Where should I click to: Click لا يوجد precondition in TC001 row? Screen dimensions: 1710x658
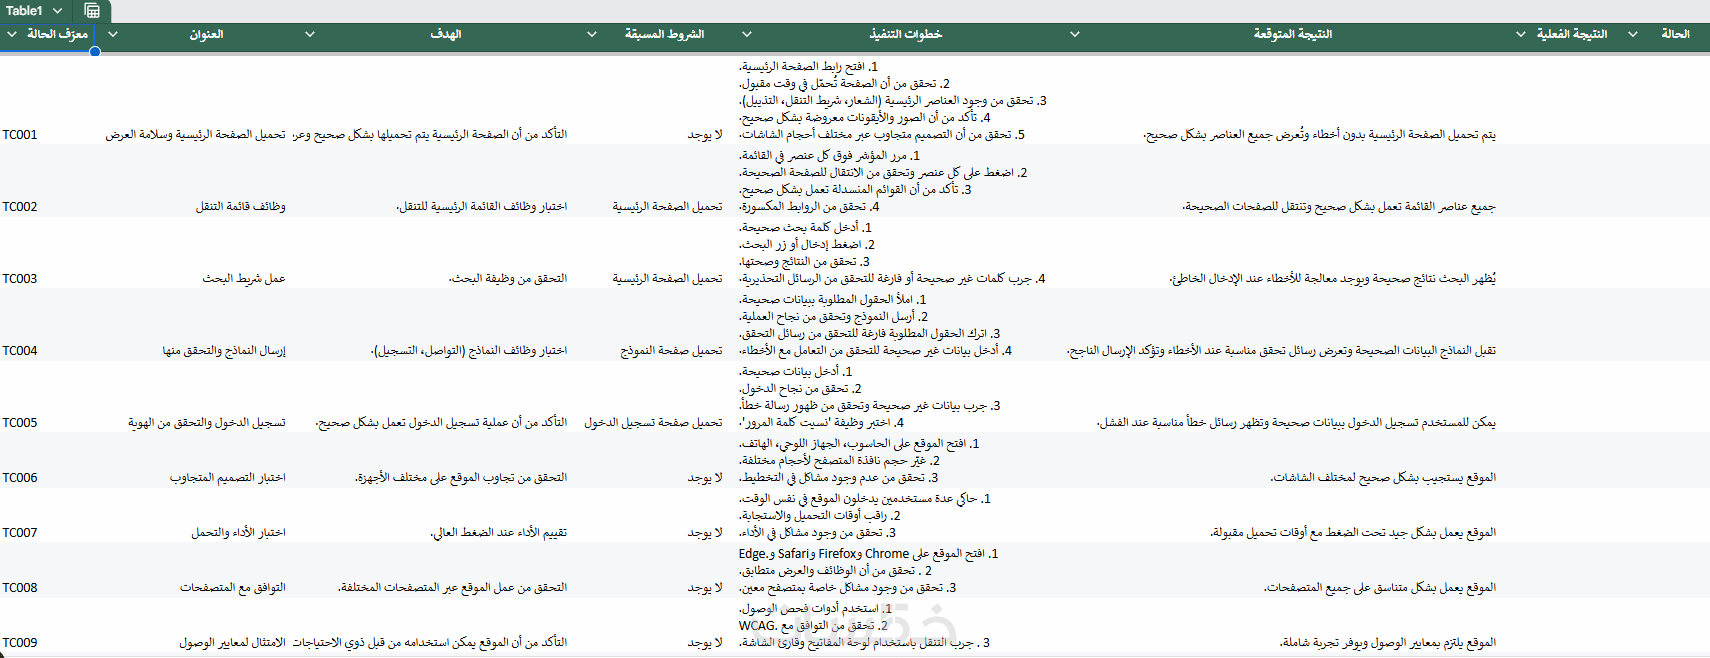pos(705,135)
